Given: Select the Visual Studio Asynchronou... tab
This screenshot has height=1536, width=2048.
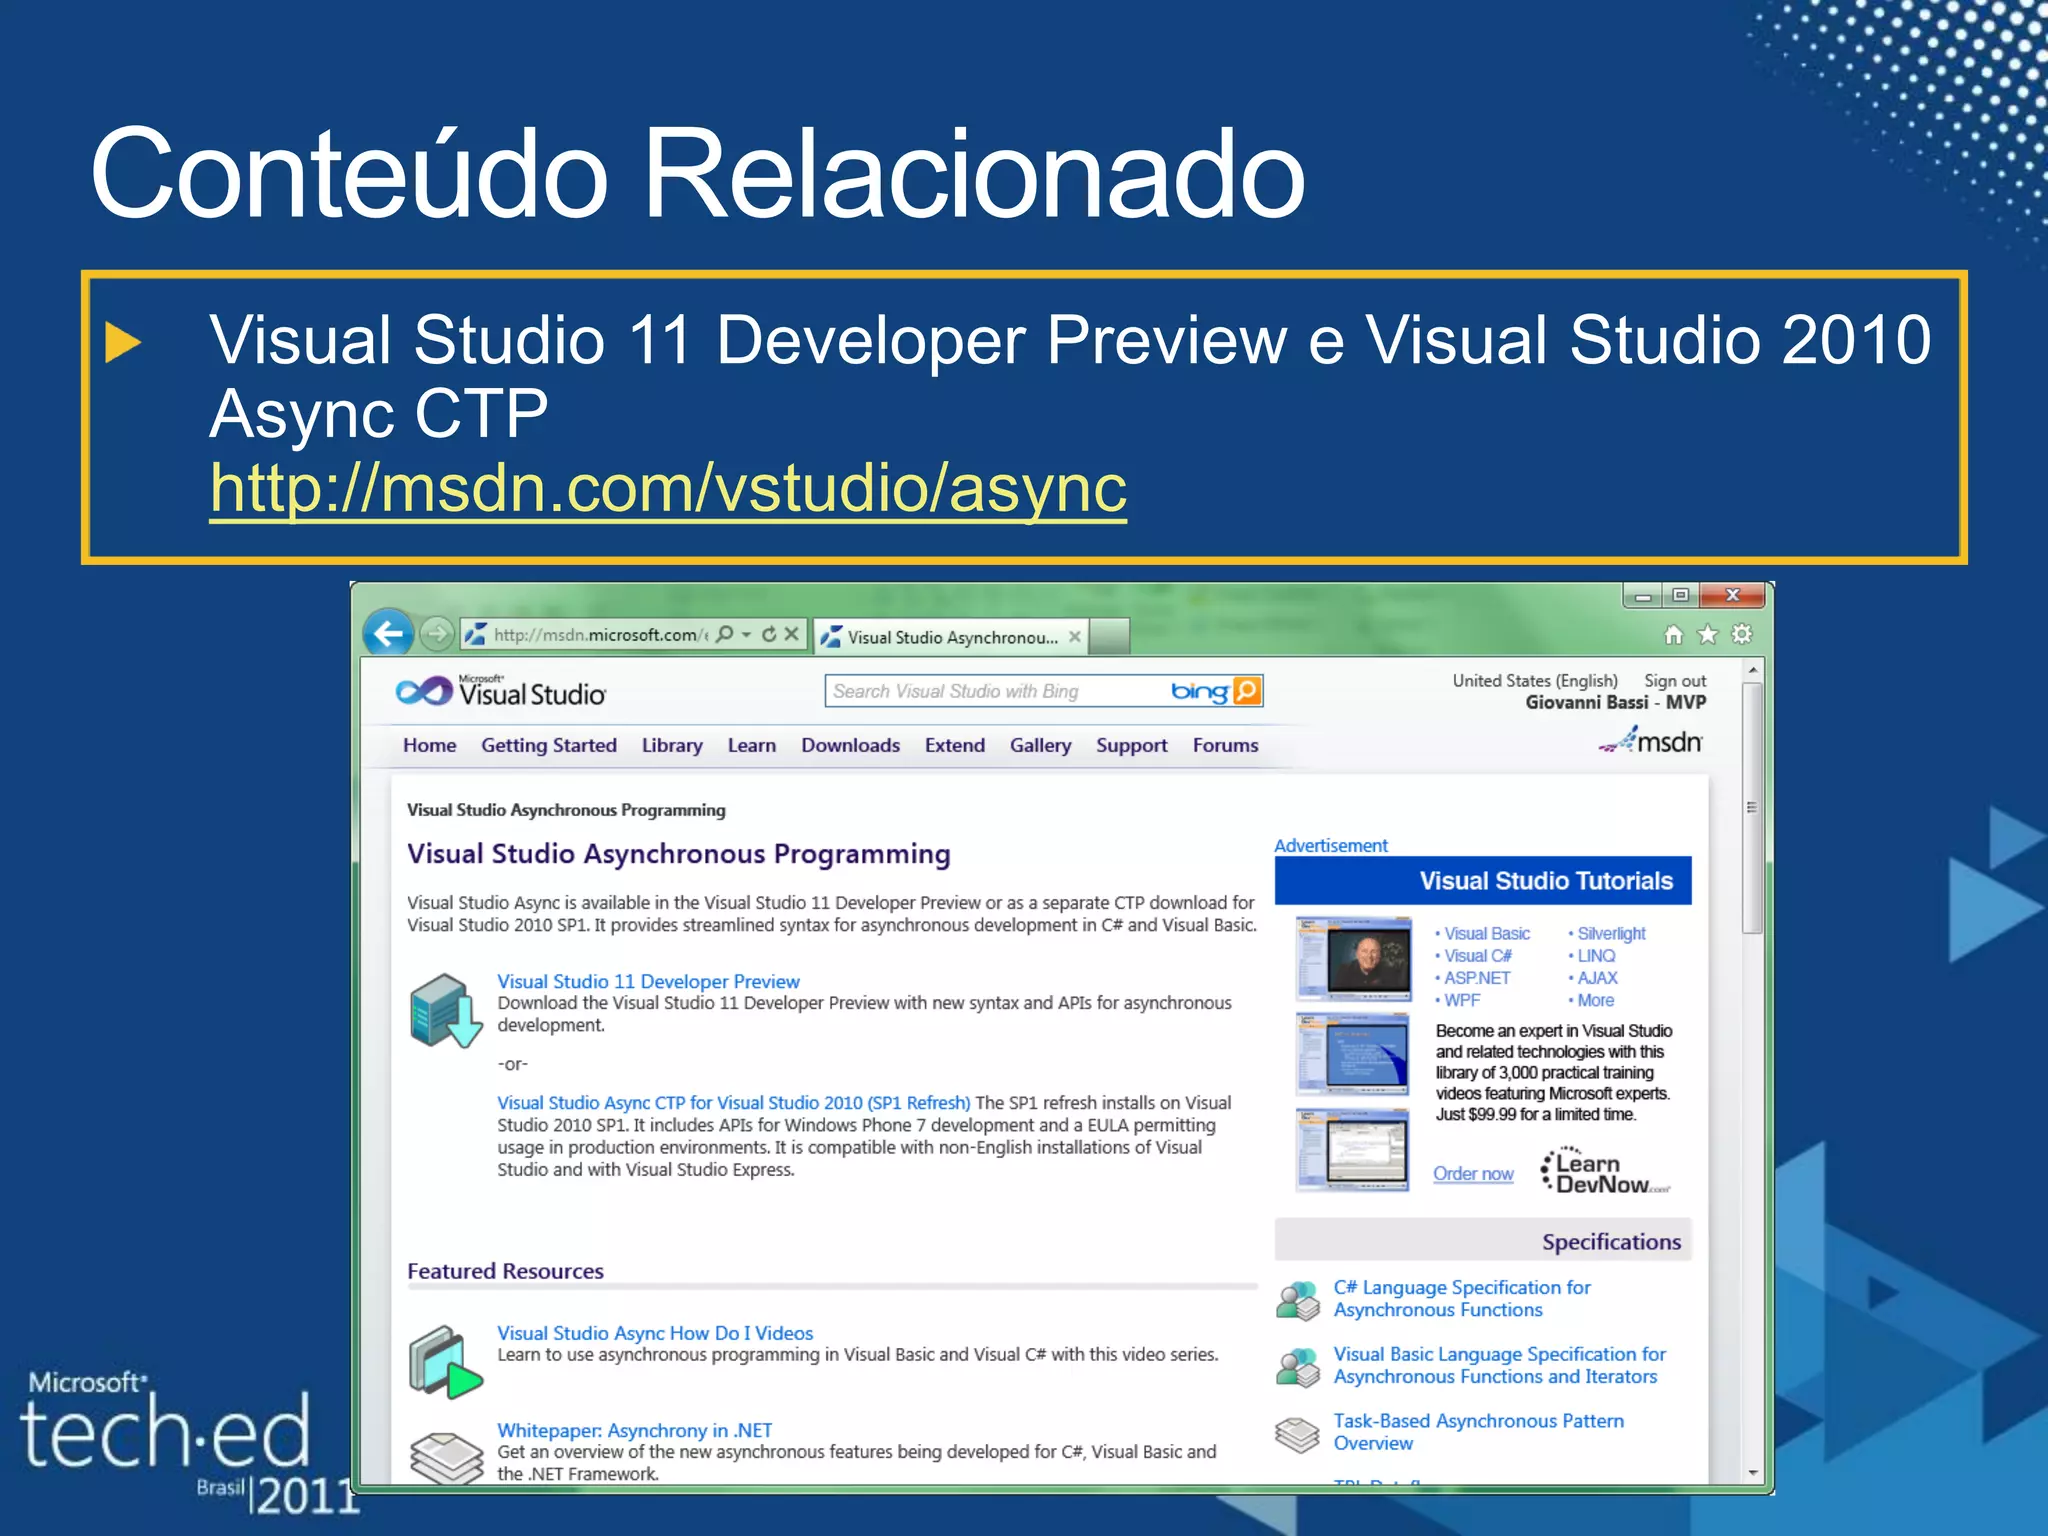Looking at the screenshot, I should [x=950, y=636].
